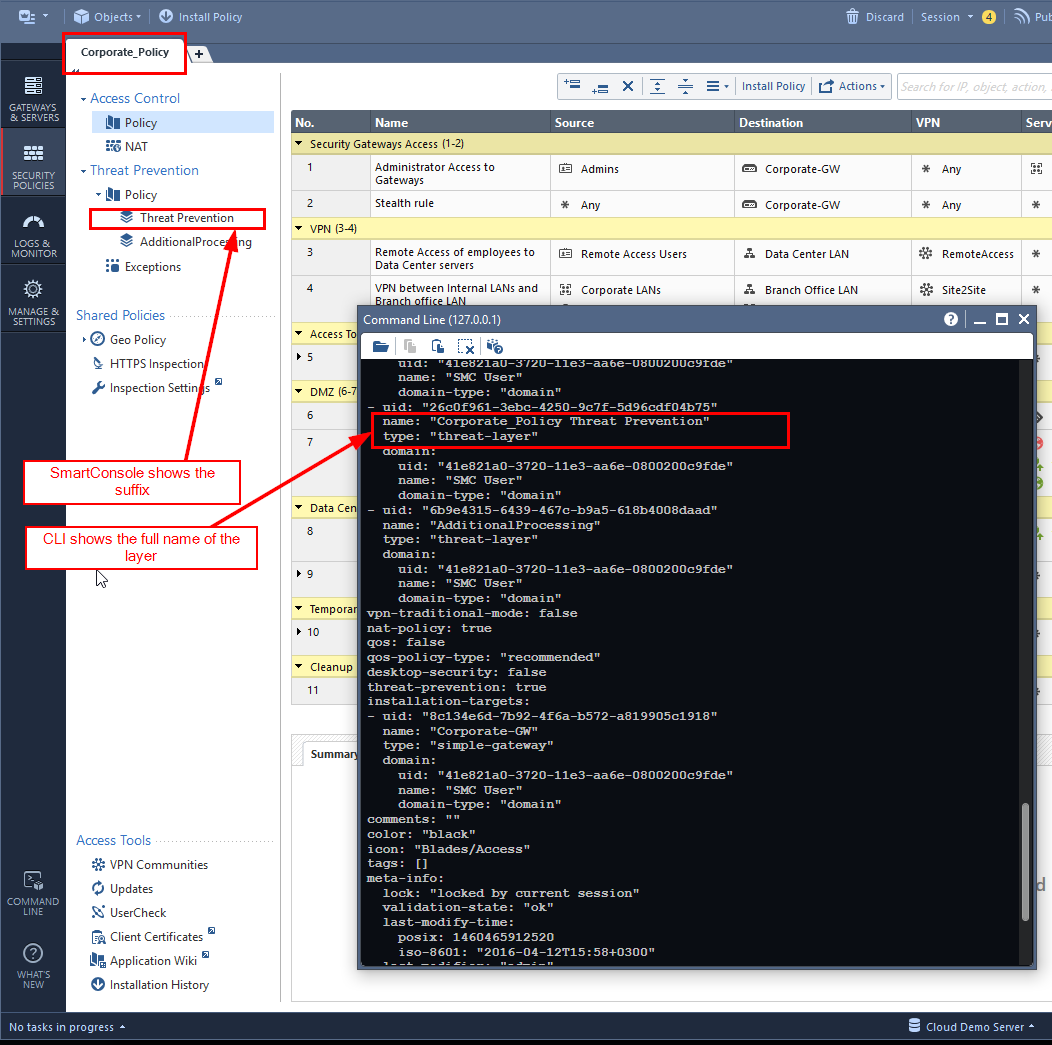Expand all rule sections icon
The image size is (1052, 1045).
click(658, 87)
